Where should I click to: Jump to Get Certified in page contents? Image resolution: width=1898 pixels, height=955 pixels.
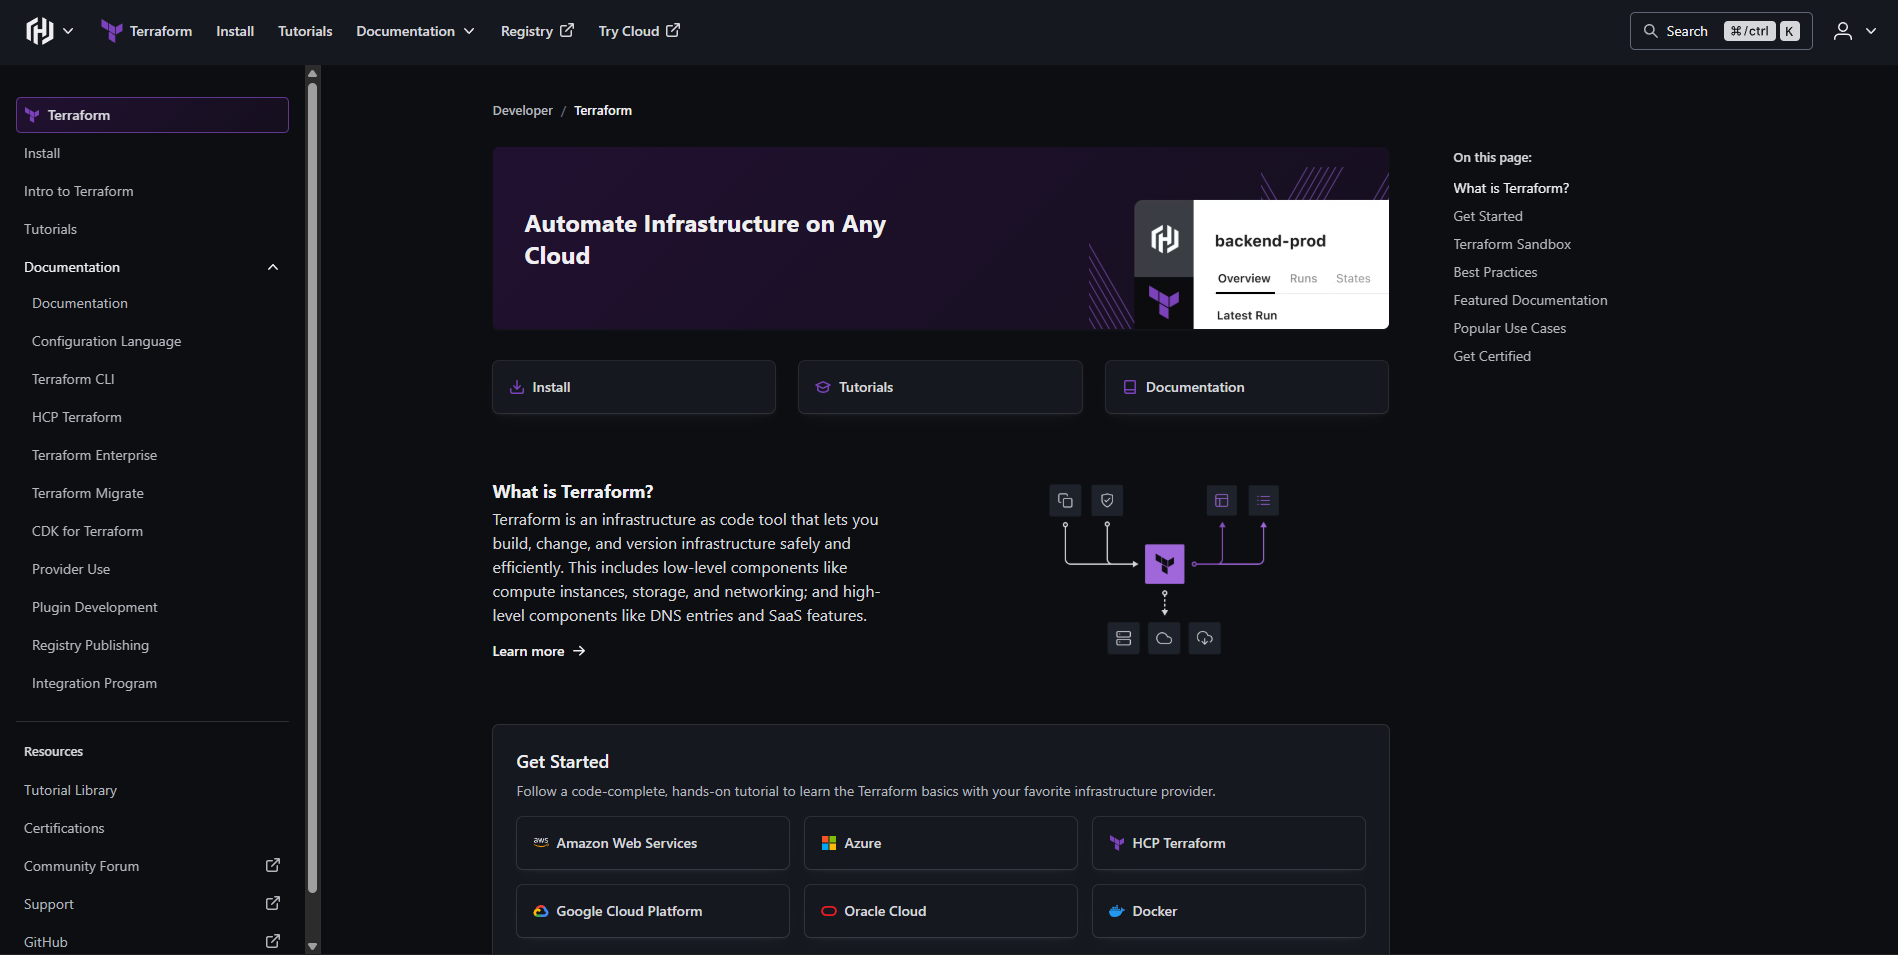(1492, 356)
